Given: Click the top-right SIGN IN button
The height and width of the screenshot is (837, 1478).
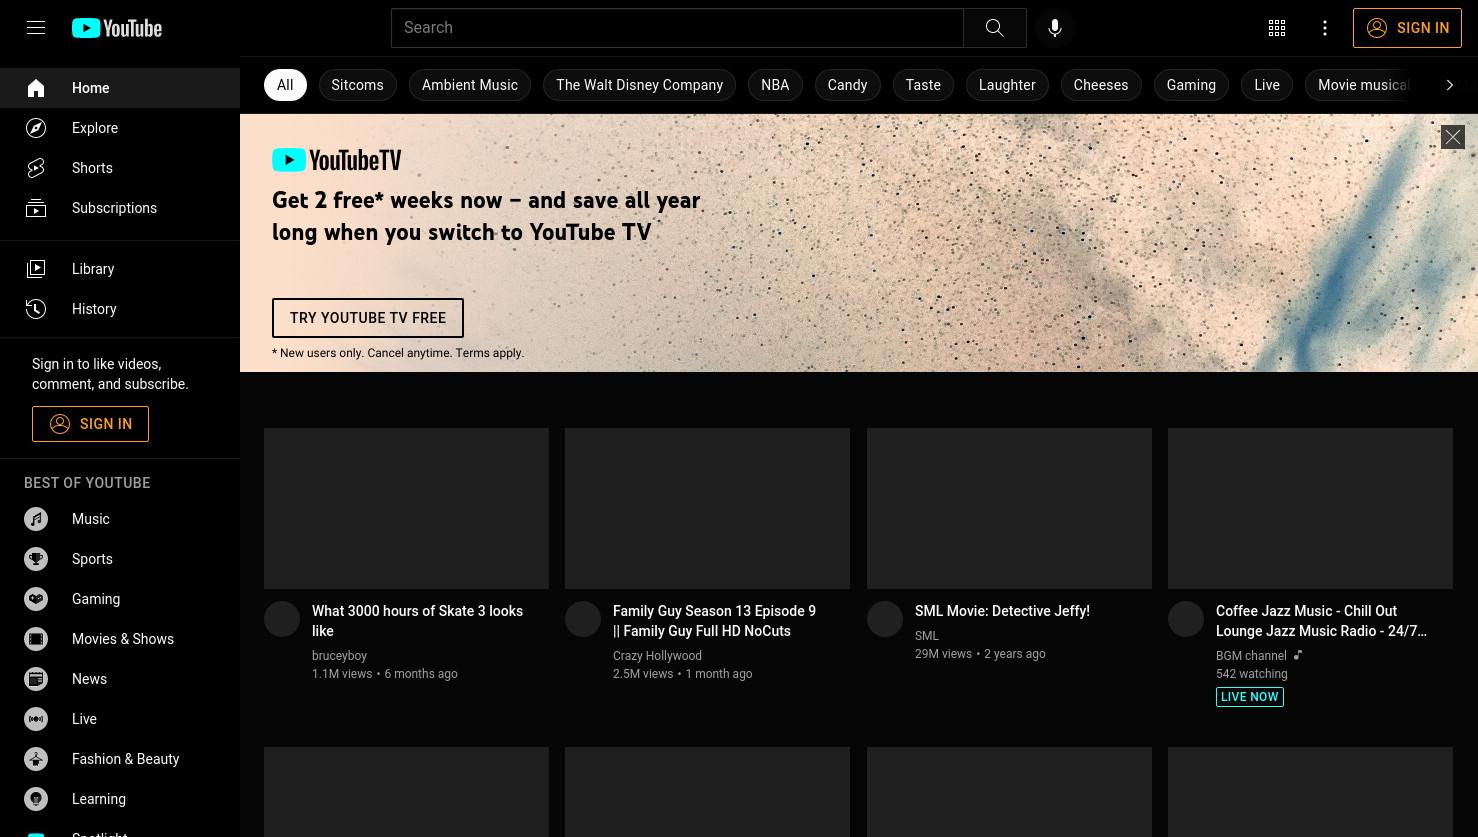Looking at the screenshot, I should pyautogui.click(x=1407, y=28).
